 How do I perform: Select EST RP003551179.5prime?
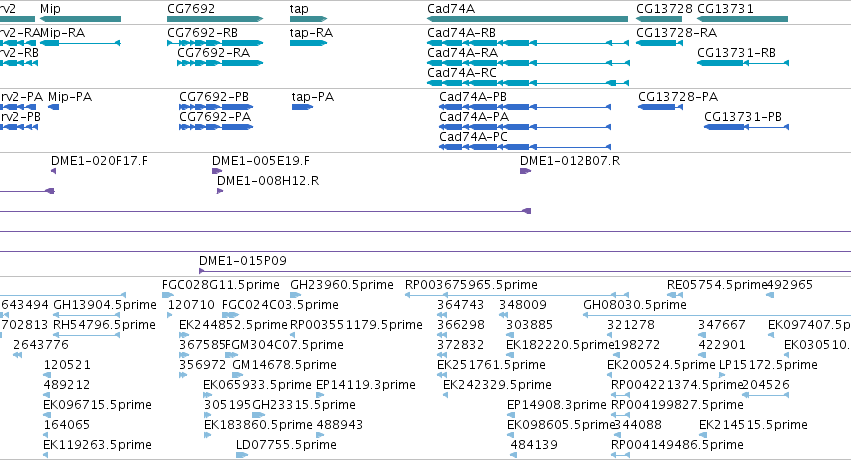pyautogui.click(x=294, y=335)
